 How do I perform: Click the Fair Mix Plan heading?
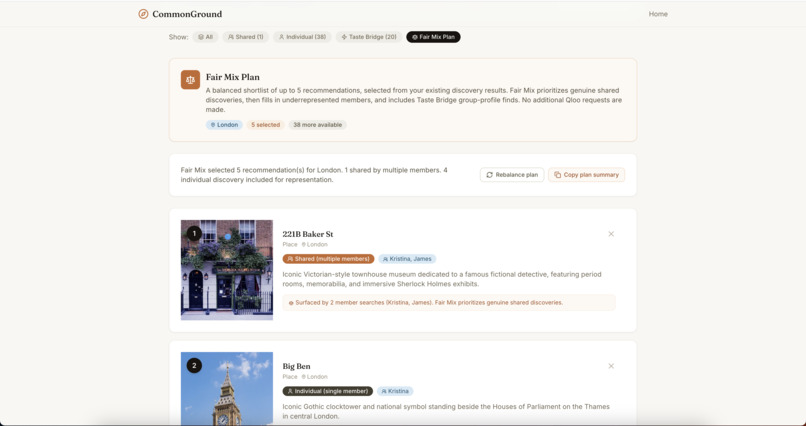coord(233,77)
